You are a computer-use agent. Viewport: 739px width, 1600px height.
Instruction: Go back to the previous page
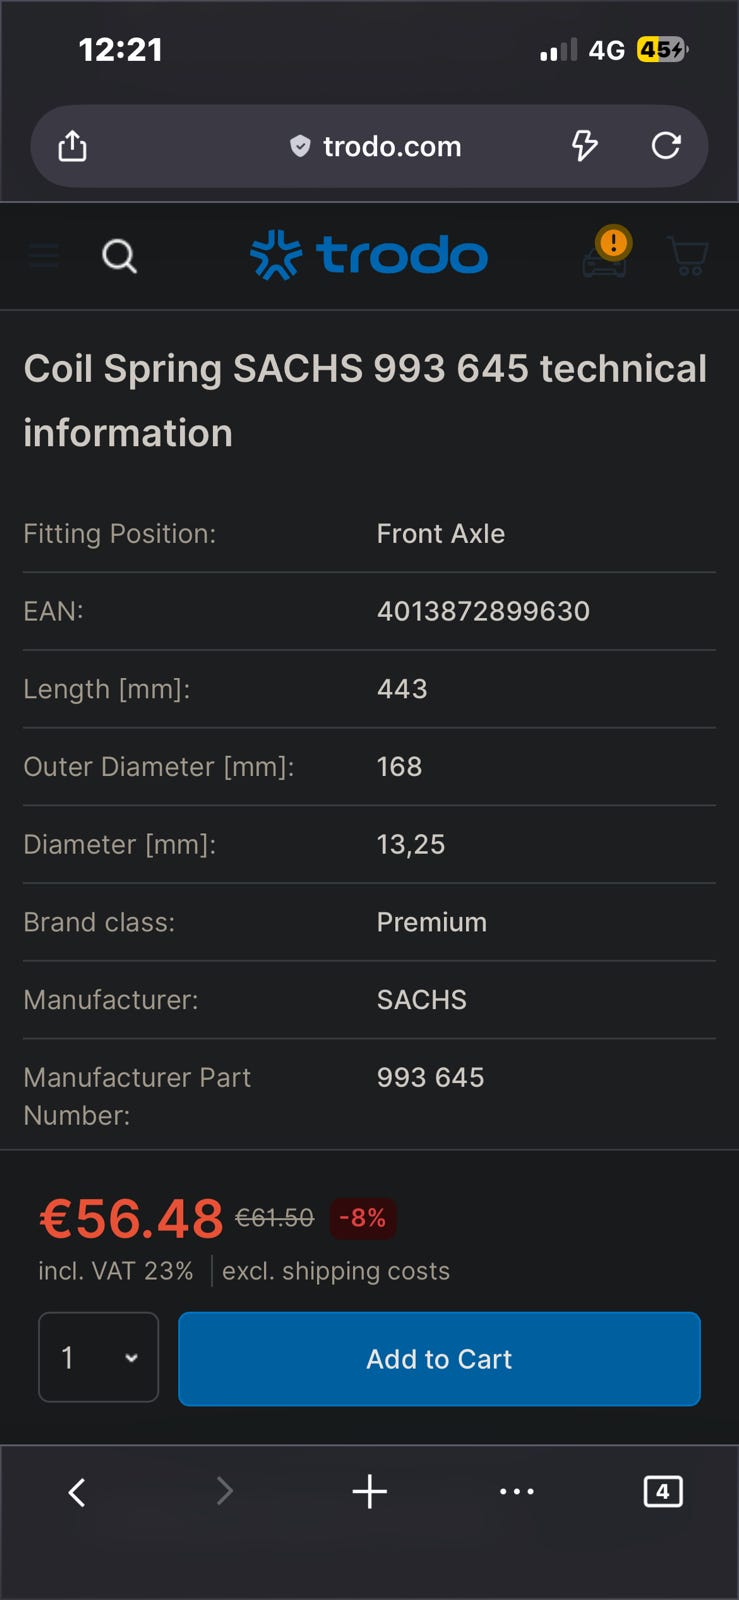tap(77, 1492)
